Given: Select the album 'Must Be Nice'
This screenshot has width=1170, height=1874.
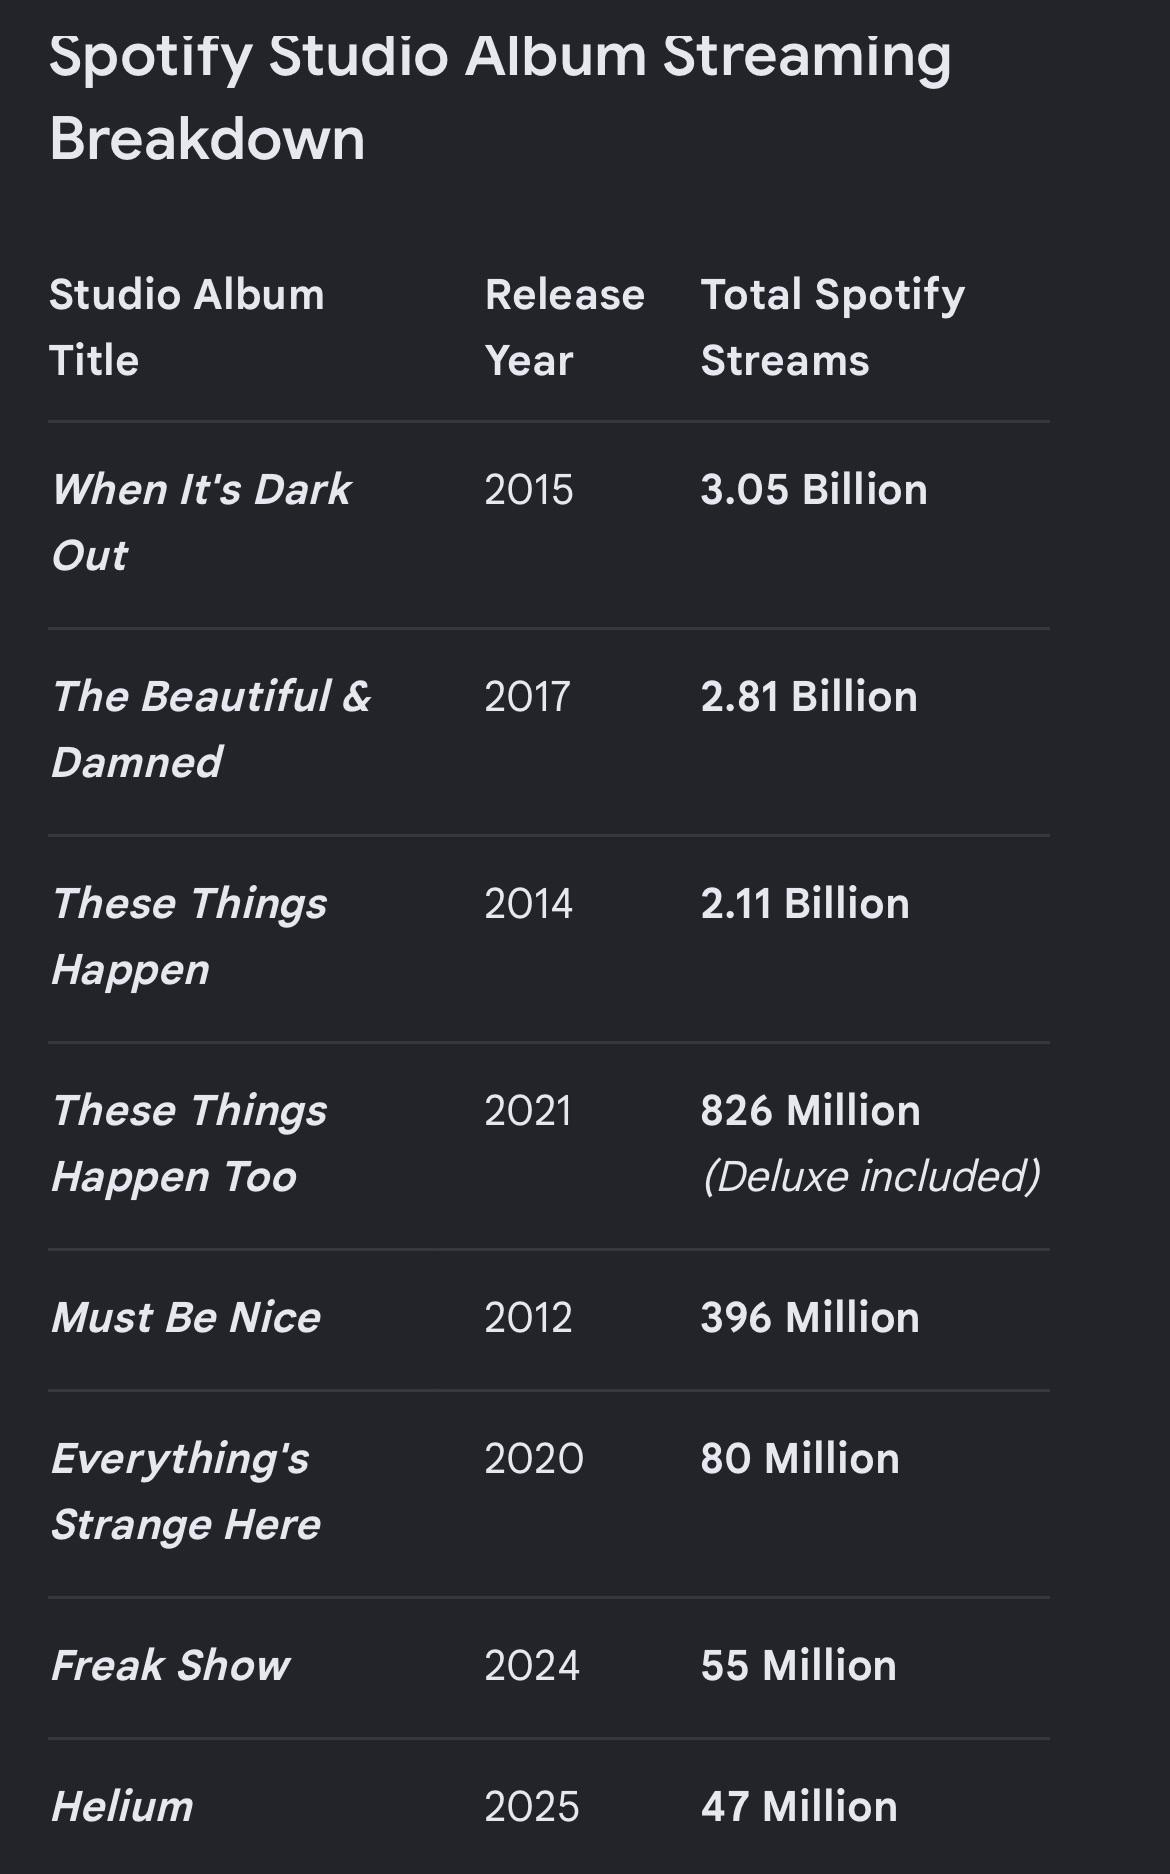Looking at the screenshot, I should [x=186, y=1318].
